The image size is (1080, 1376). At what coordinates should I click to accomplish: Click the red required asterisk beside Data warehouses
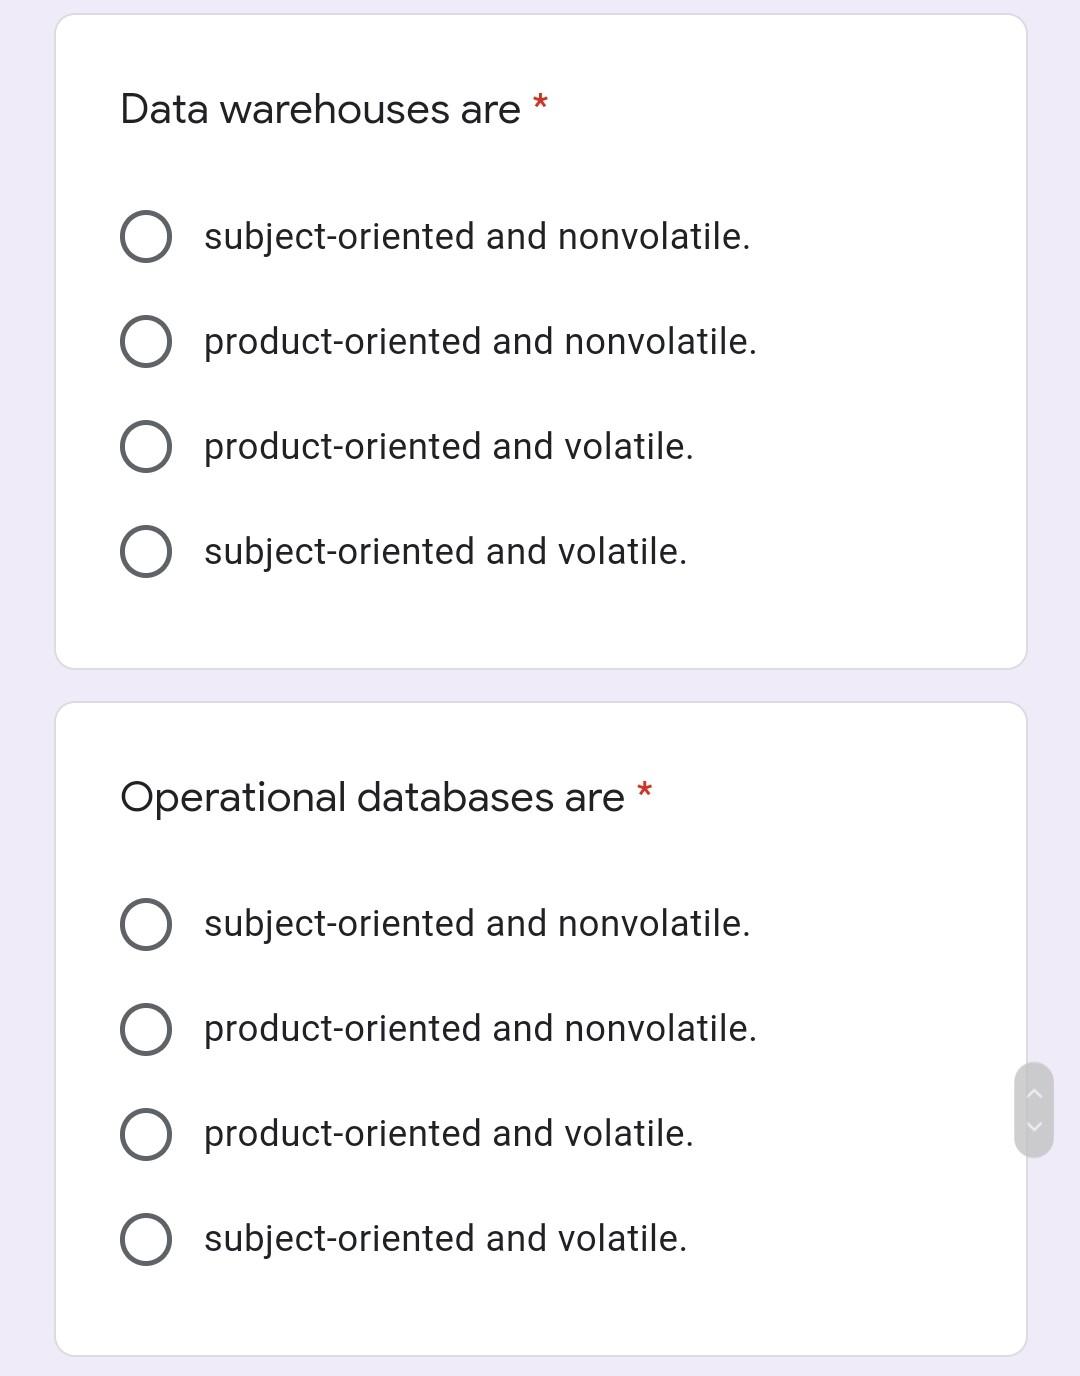pyautogui.click(x=540, y=102)
